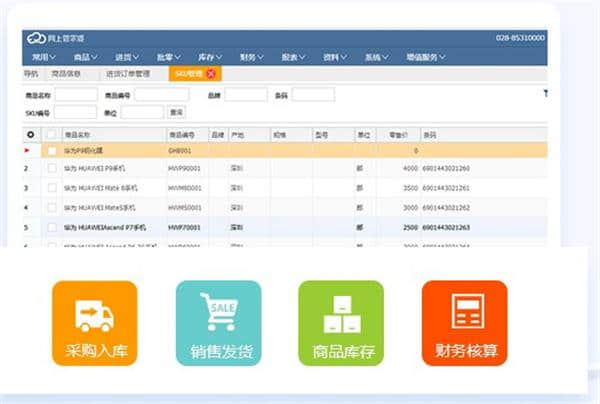Close the SKU管理 tab with X
This screenshot has height=404, width=600.
[211, 74]
